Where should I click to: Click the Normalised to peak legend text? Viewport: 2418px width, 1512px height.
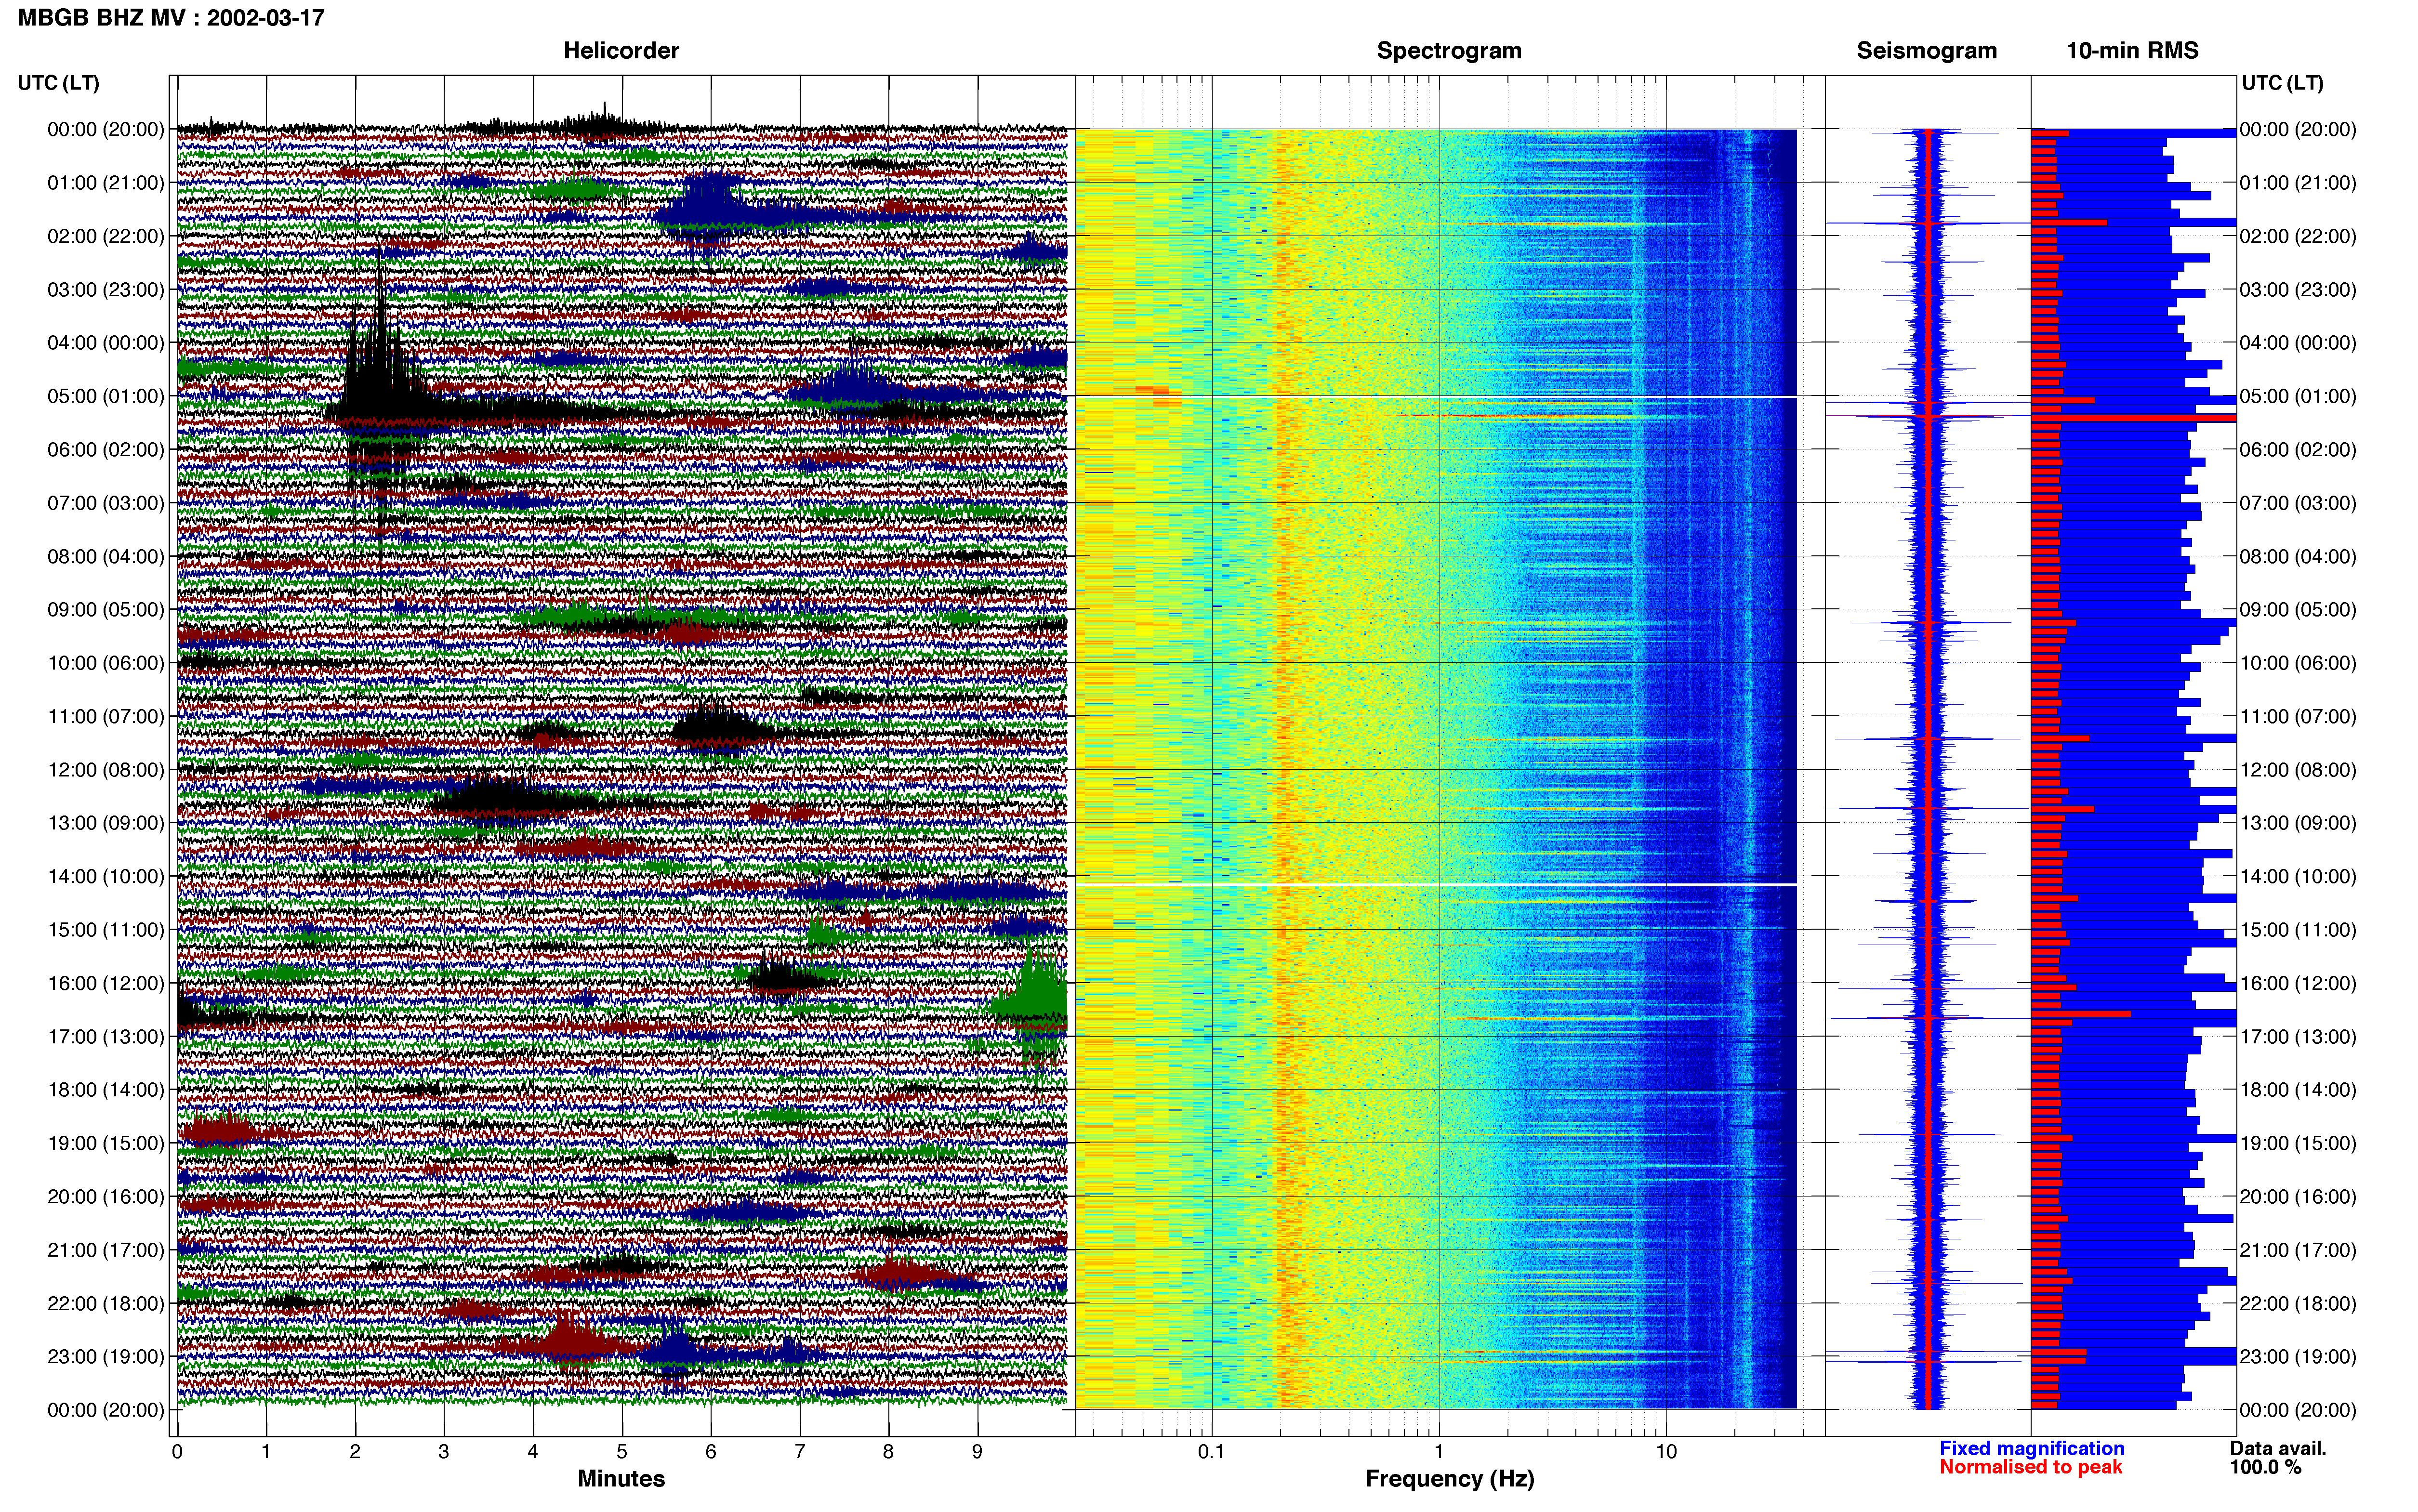pos(2031,1467)
